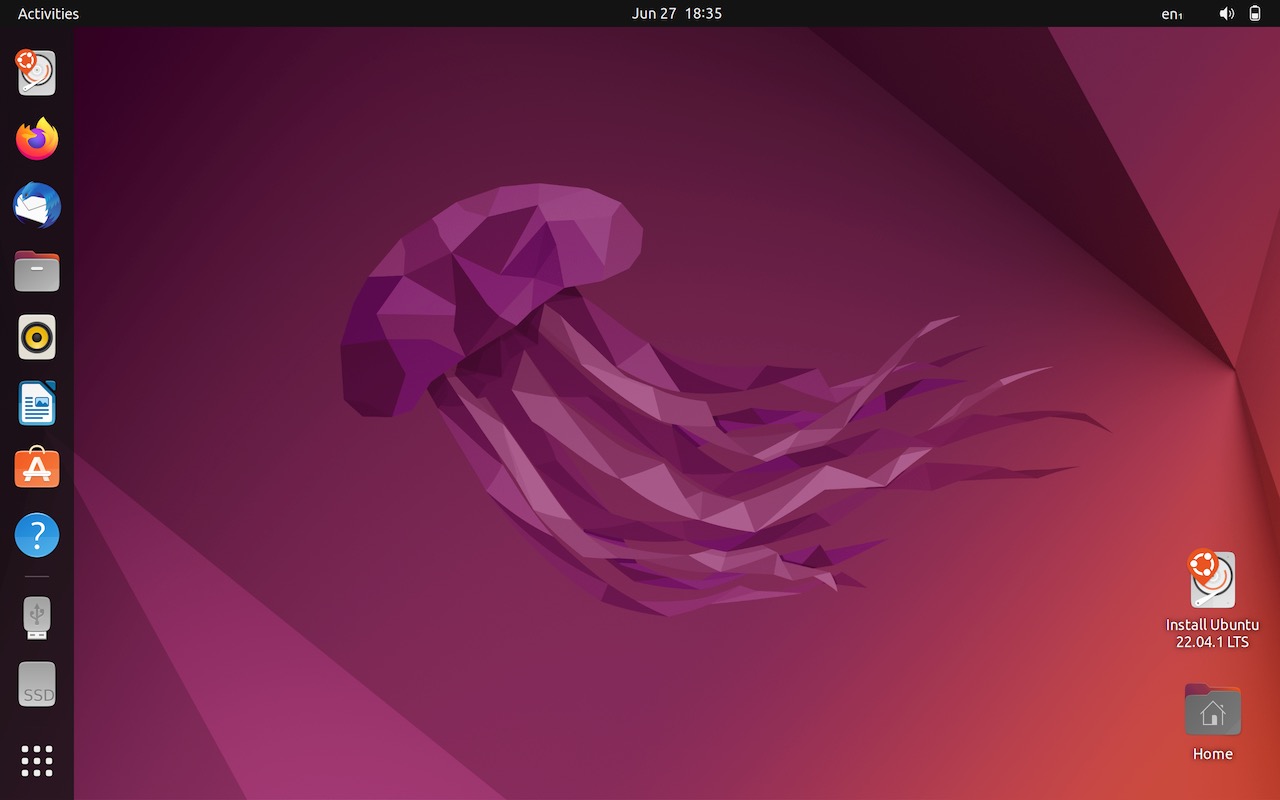Image resolution: width=1280 pixels, height=800 pixels.
Task: Show Applications grid button
Action: [37, 761]
